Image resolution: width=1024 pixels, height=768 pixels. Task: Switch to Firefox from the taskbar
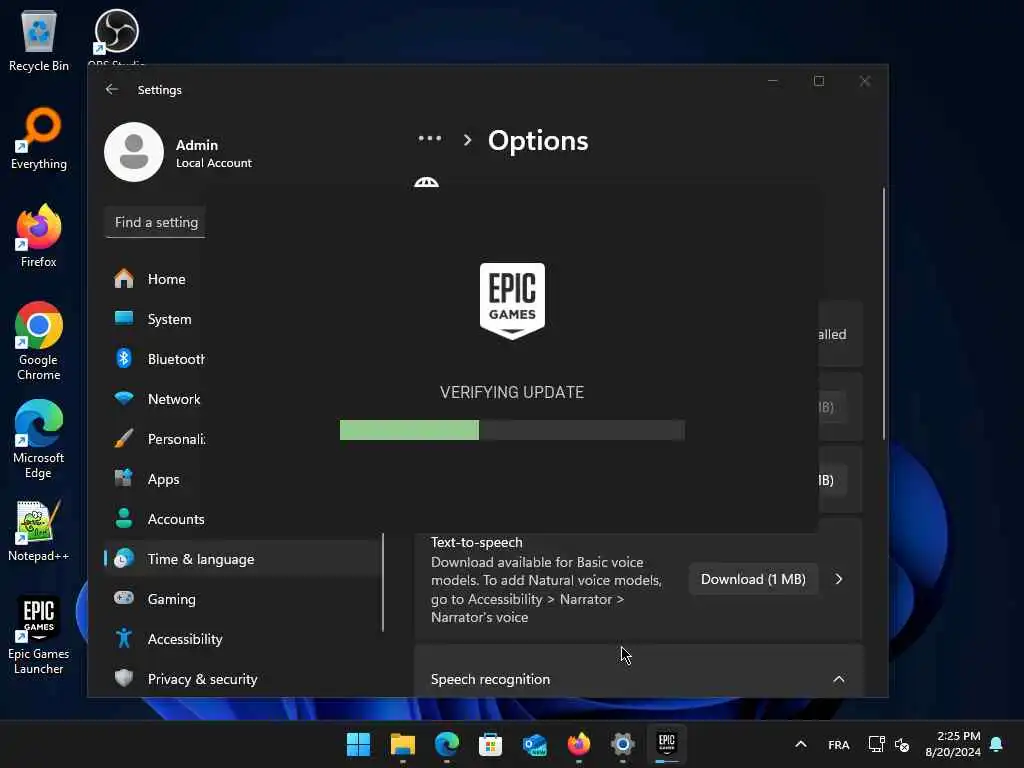[x=579, y=744]
